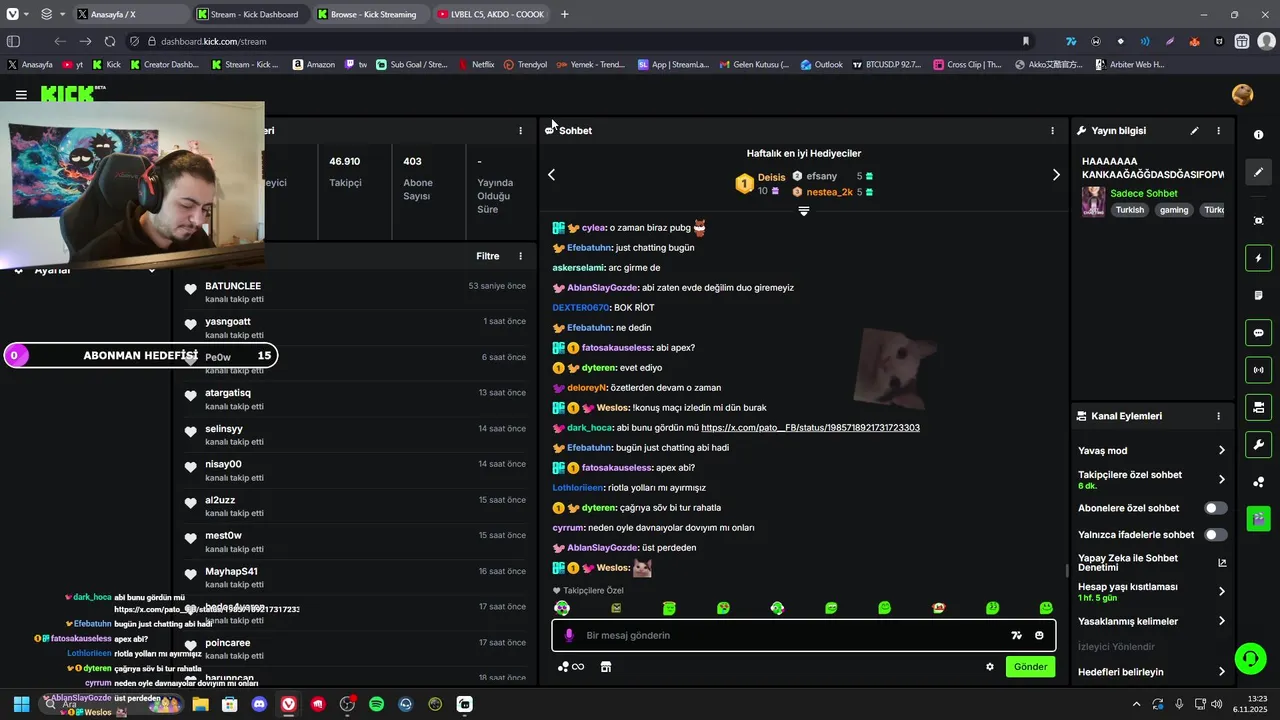The height and width of the screenshot is (720, 1280).
Task: Open the chat bubble sidebar icon
Action: pyautogui.click(x=1259, y=333)
